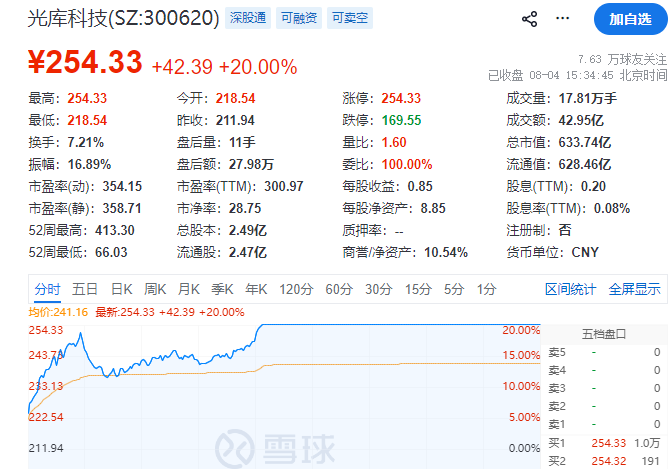Switch to the 月K chart tab
This screenshot has width=672, height=469.
point(189,289)
